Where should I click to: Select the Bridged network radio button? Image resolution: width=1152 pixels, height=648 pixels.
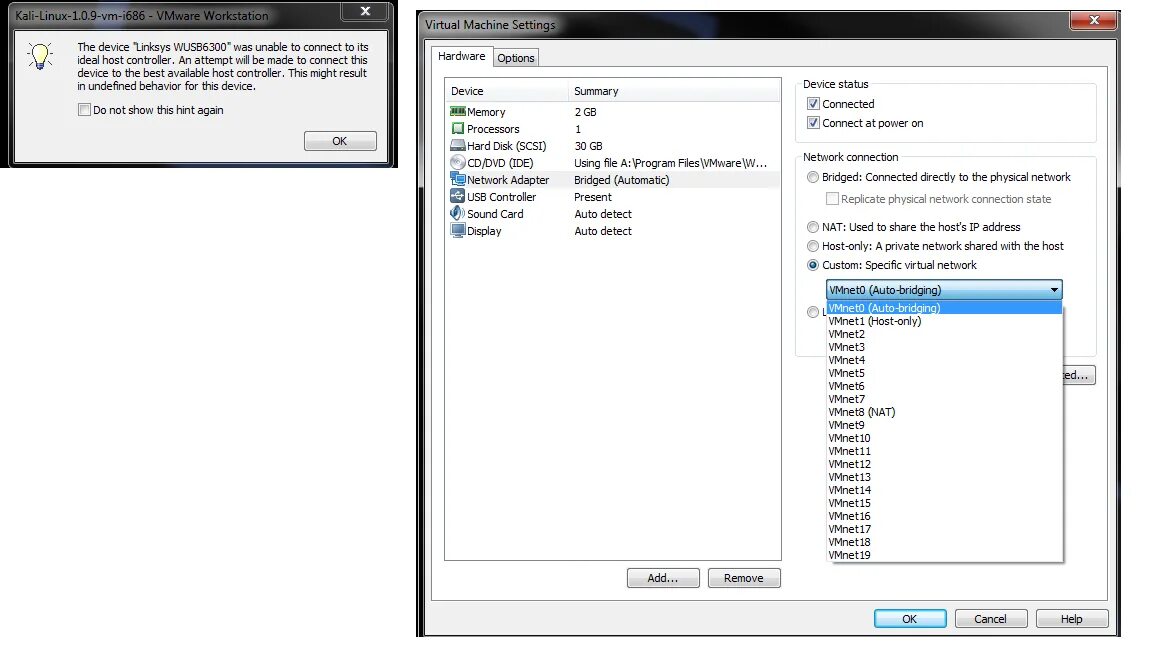click(x=813, y=177)
